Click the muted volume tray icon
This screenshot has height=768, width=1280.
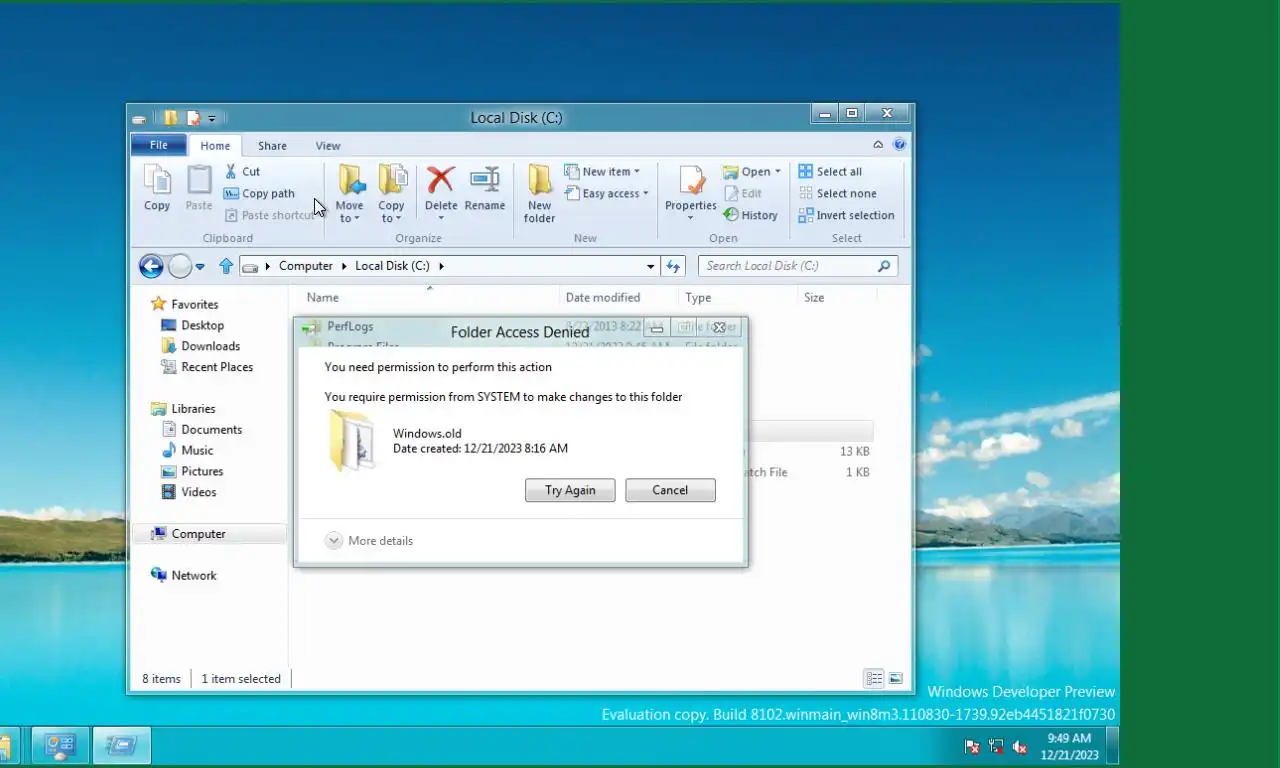tap(1020, 746)
